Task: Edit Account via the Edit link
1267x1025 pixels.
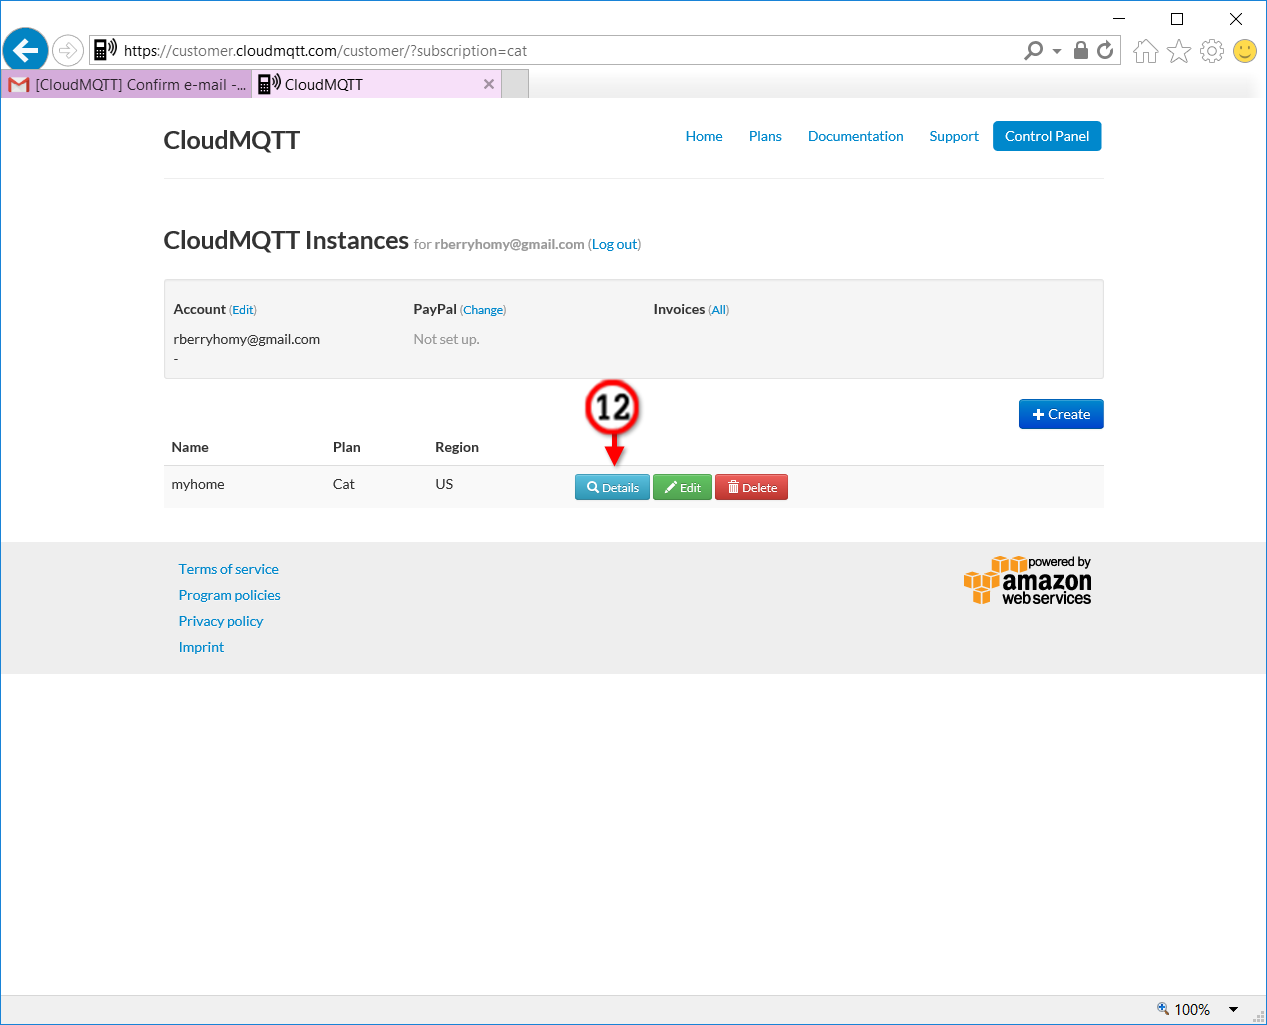Action: coord(244,310)
